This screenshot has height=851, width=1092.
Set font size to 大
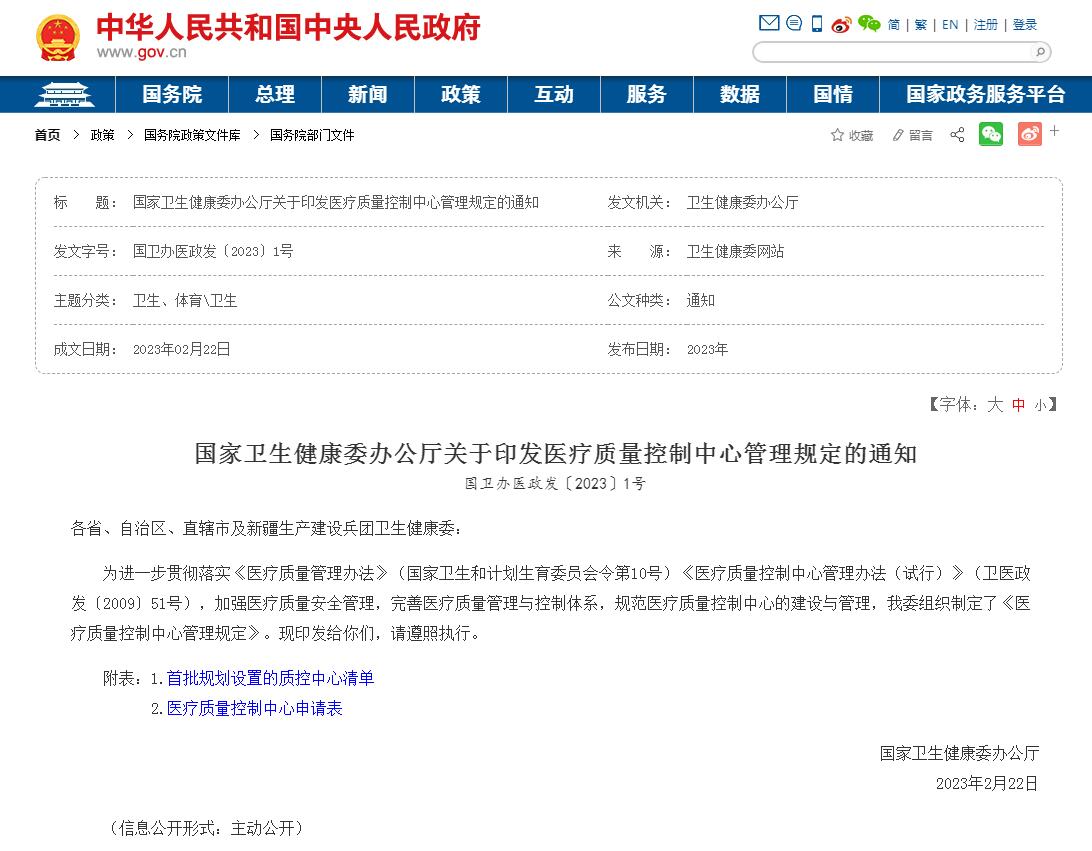995,405
